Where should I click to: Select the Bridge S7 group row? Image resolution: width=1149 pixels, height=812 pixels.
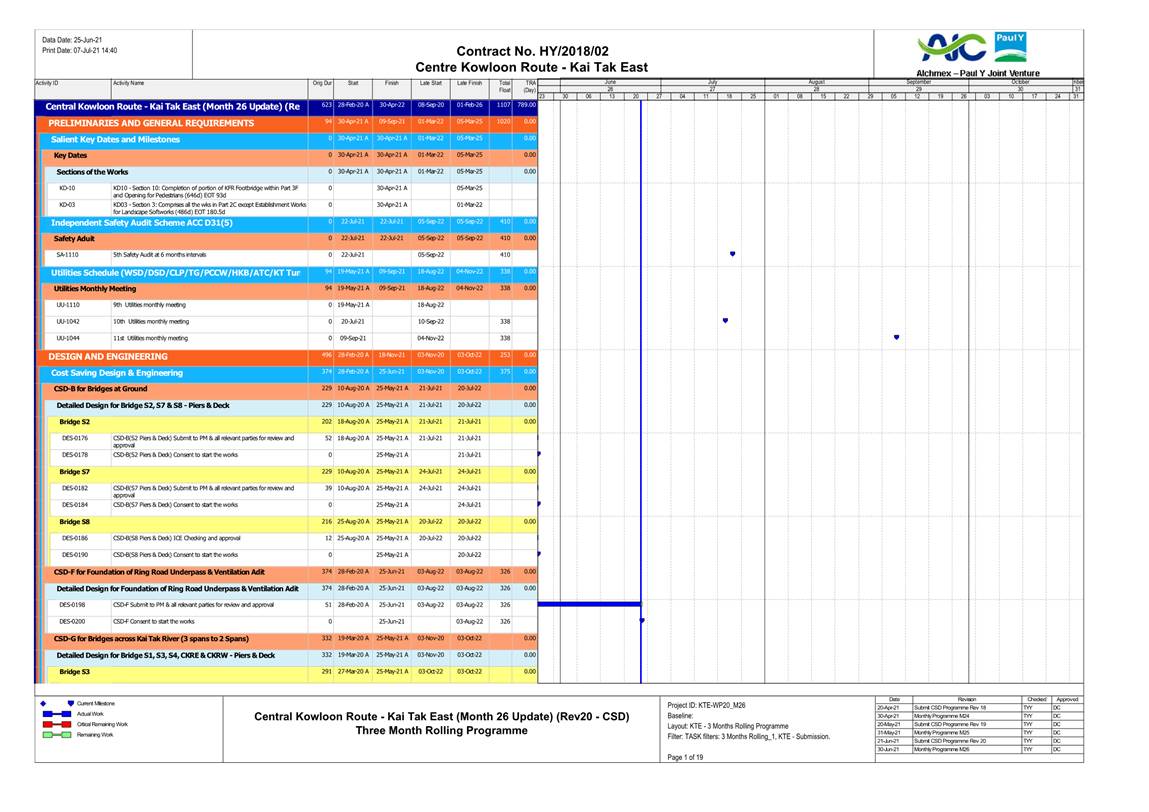75,471
